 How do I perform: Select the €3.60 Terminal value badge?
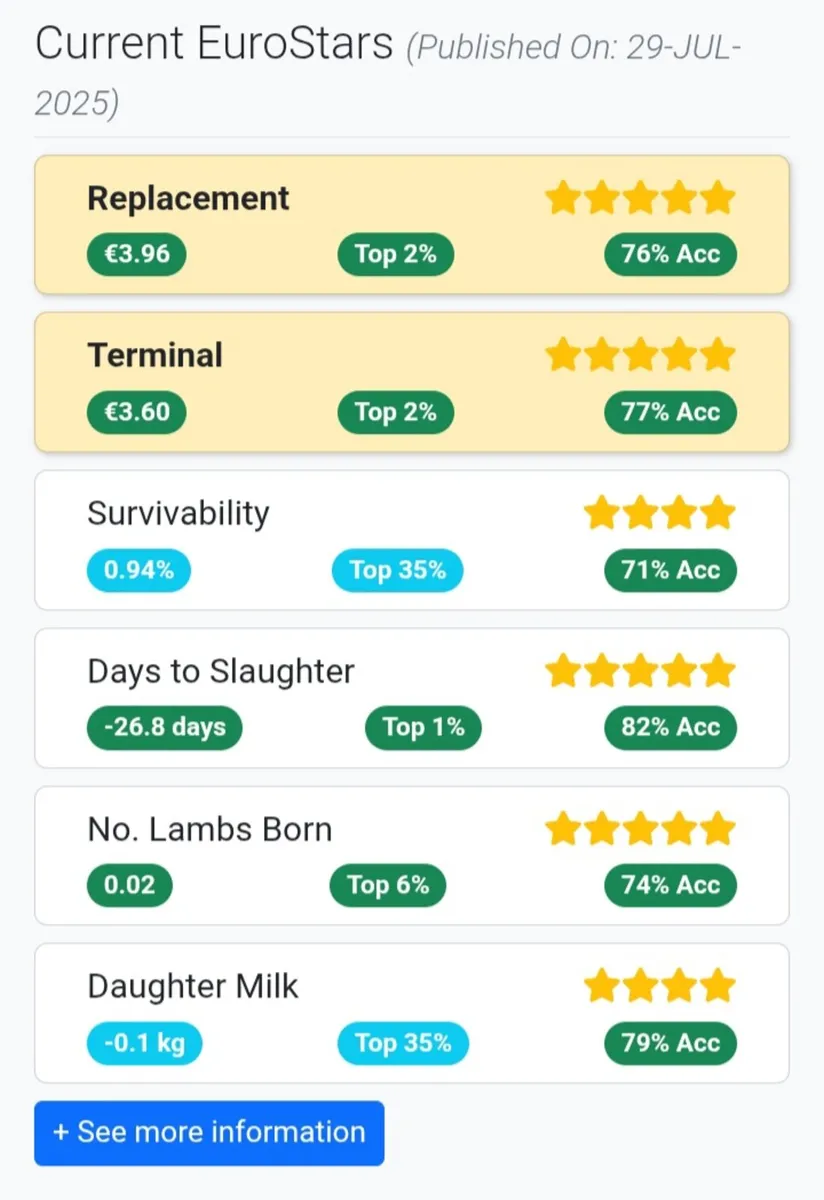[x=136, y=412]
